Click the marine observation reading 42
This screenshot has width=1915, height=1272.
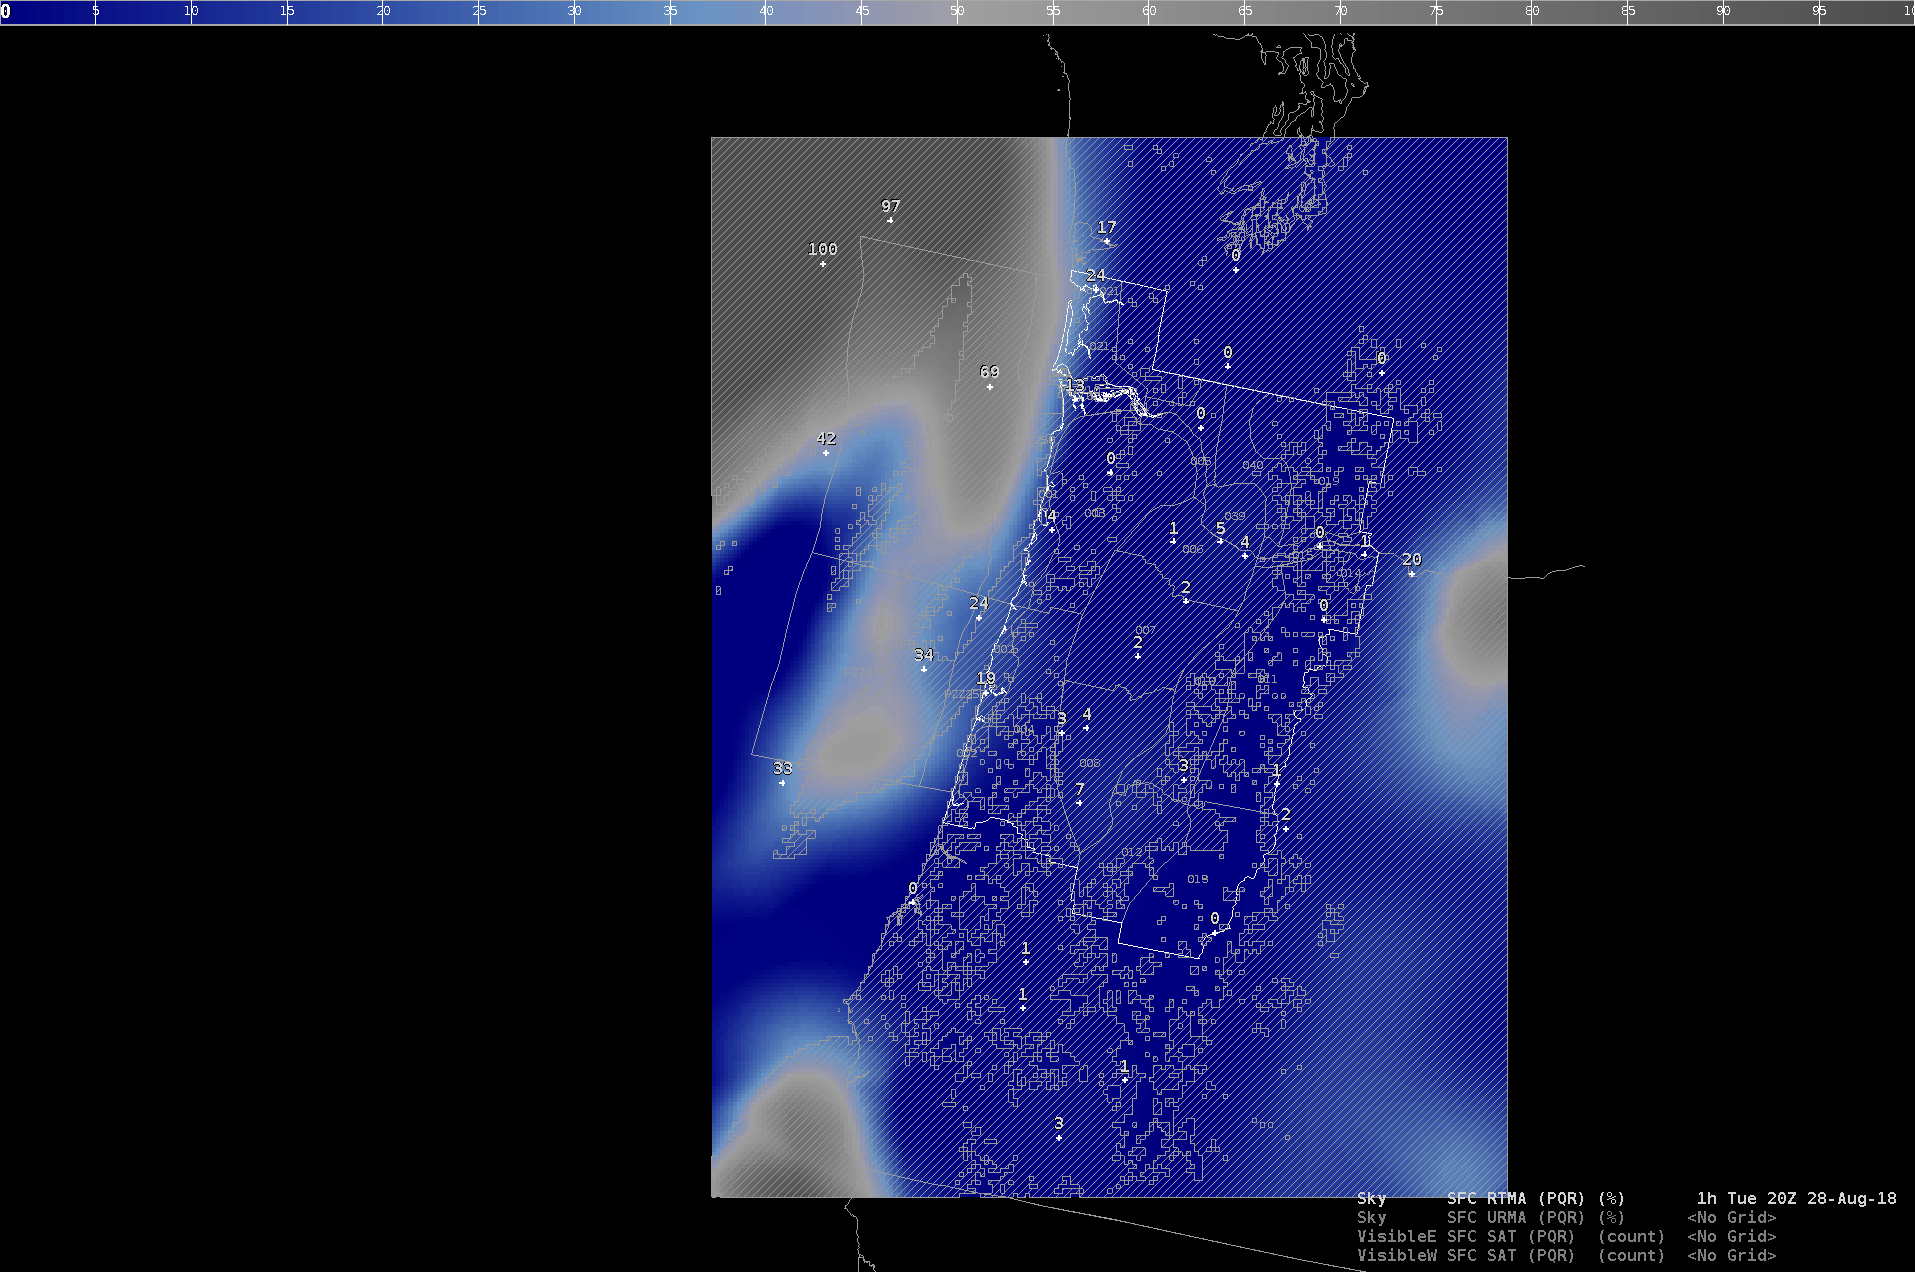click(826, 440)
